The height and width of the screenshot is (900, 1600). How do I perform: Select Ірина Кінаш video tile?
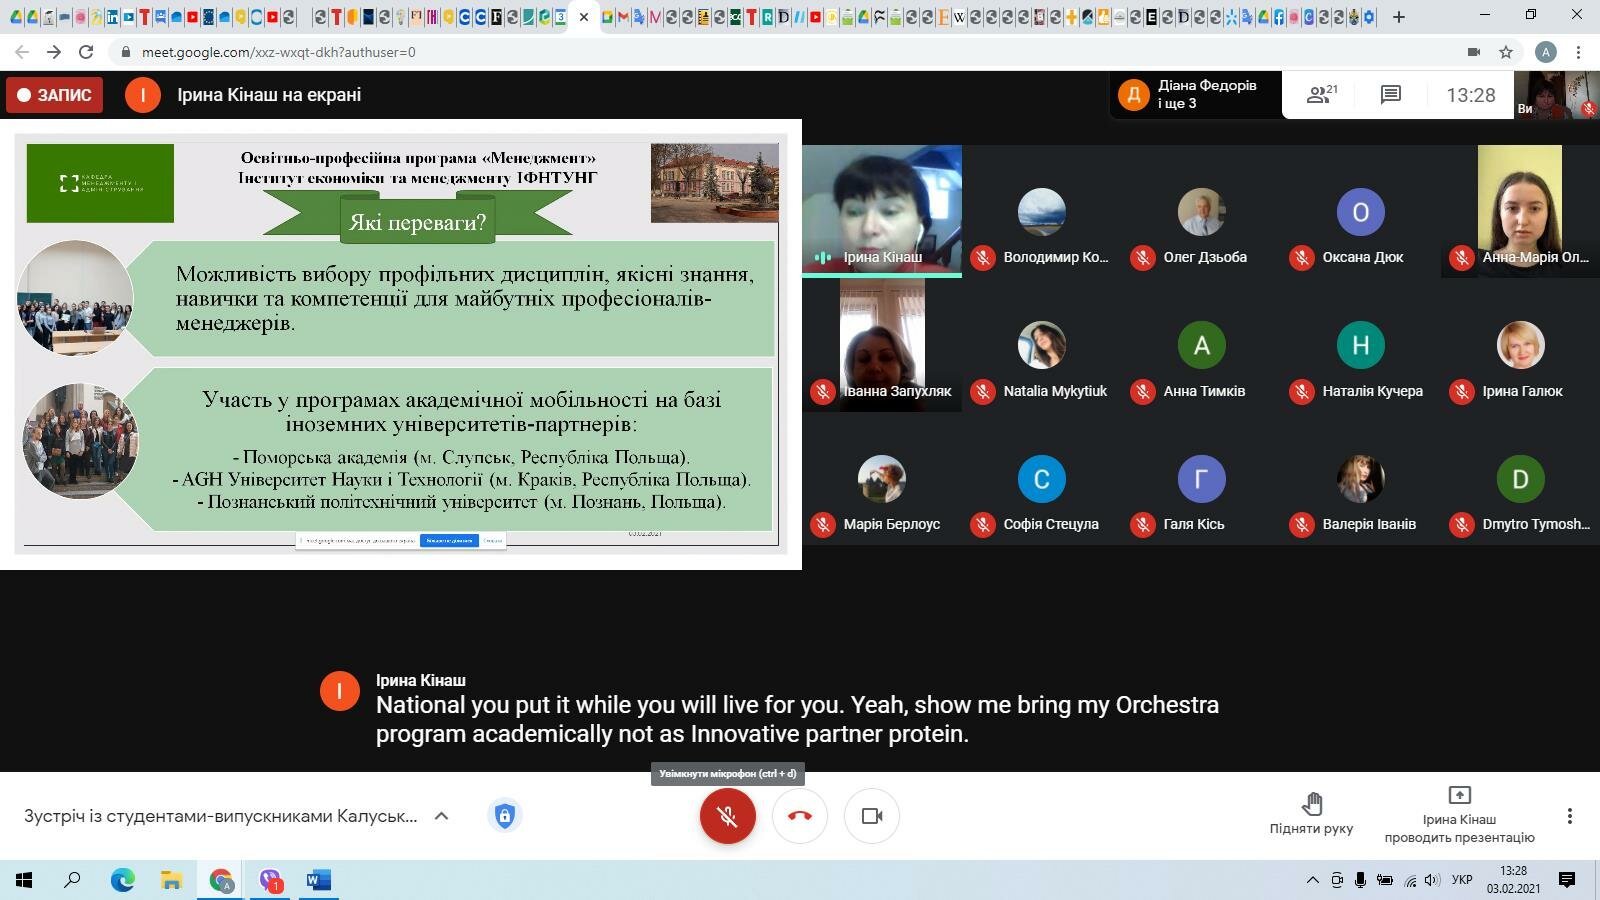(x=881, y=210)
